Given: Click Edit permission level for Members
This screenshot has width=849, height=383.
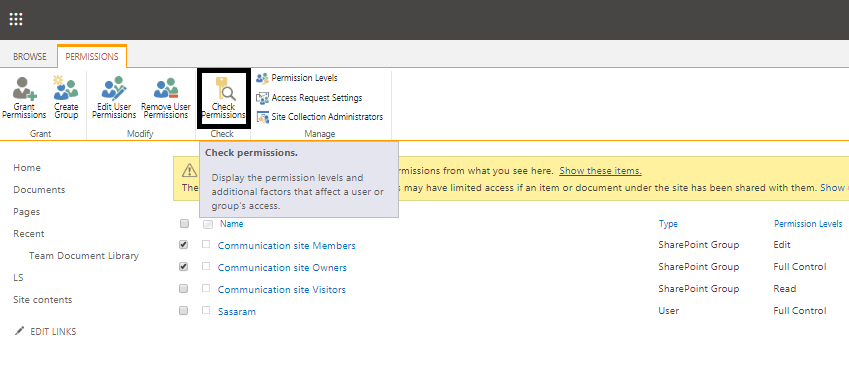Looking at the screenshot, I should click(782, 245).
